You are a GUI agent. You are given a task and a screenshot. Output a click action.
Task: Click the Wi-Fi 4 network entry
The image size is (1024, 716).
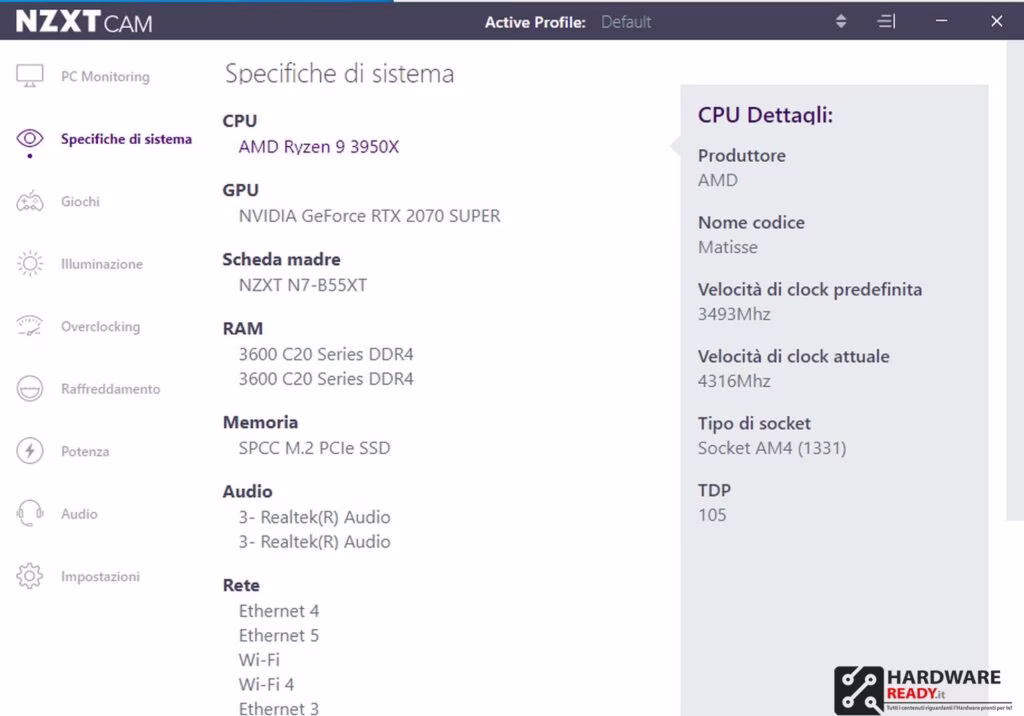[x=266, y=685]
